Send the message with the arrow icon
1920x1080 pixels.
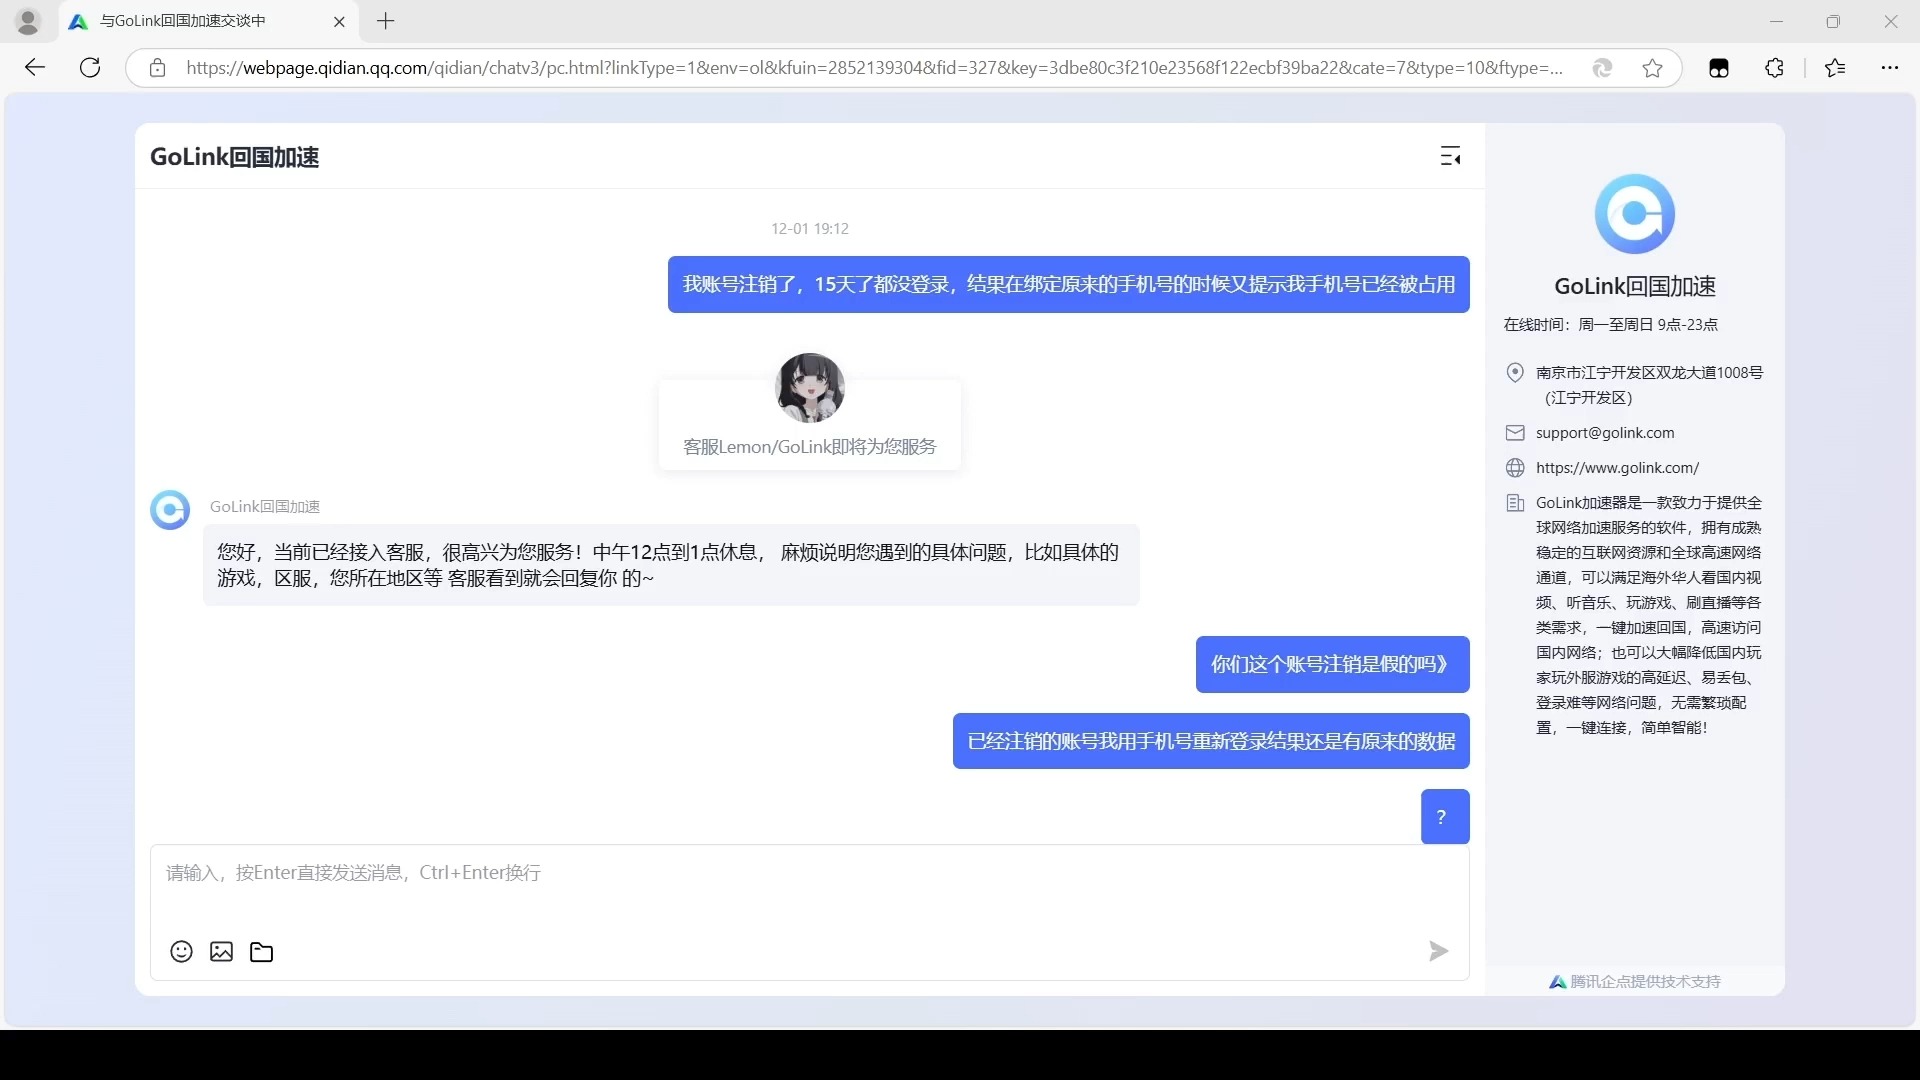pos(1438,951)
